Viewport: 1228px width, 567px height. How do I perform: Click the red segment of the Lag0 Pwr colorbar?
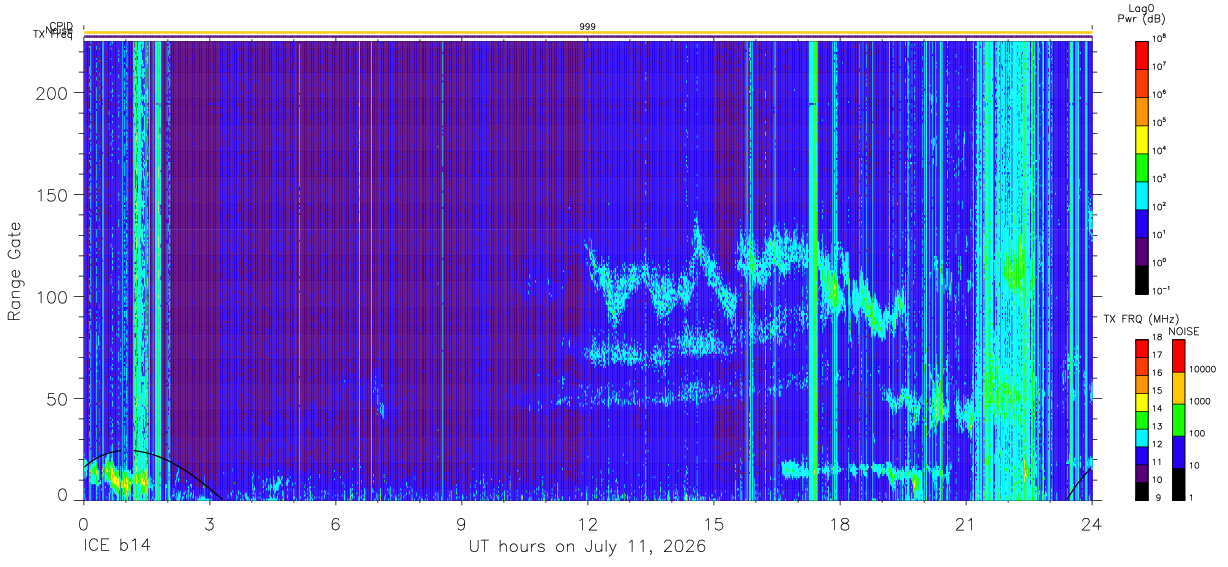click(x=1142, y=54)
